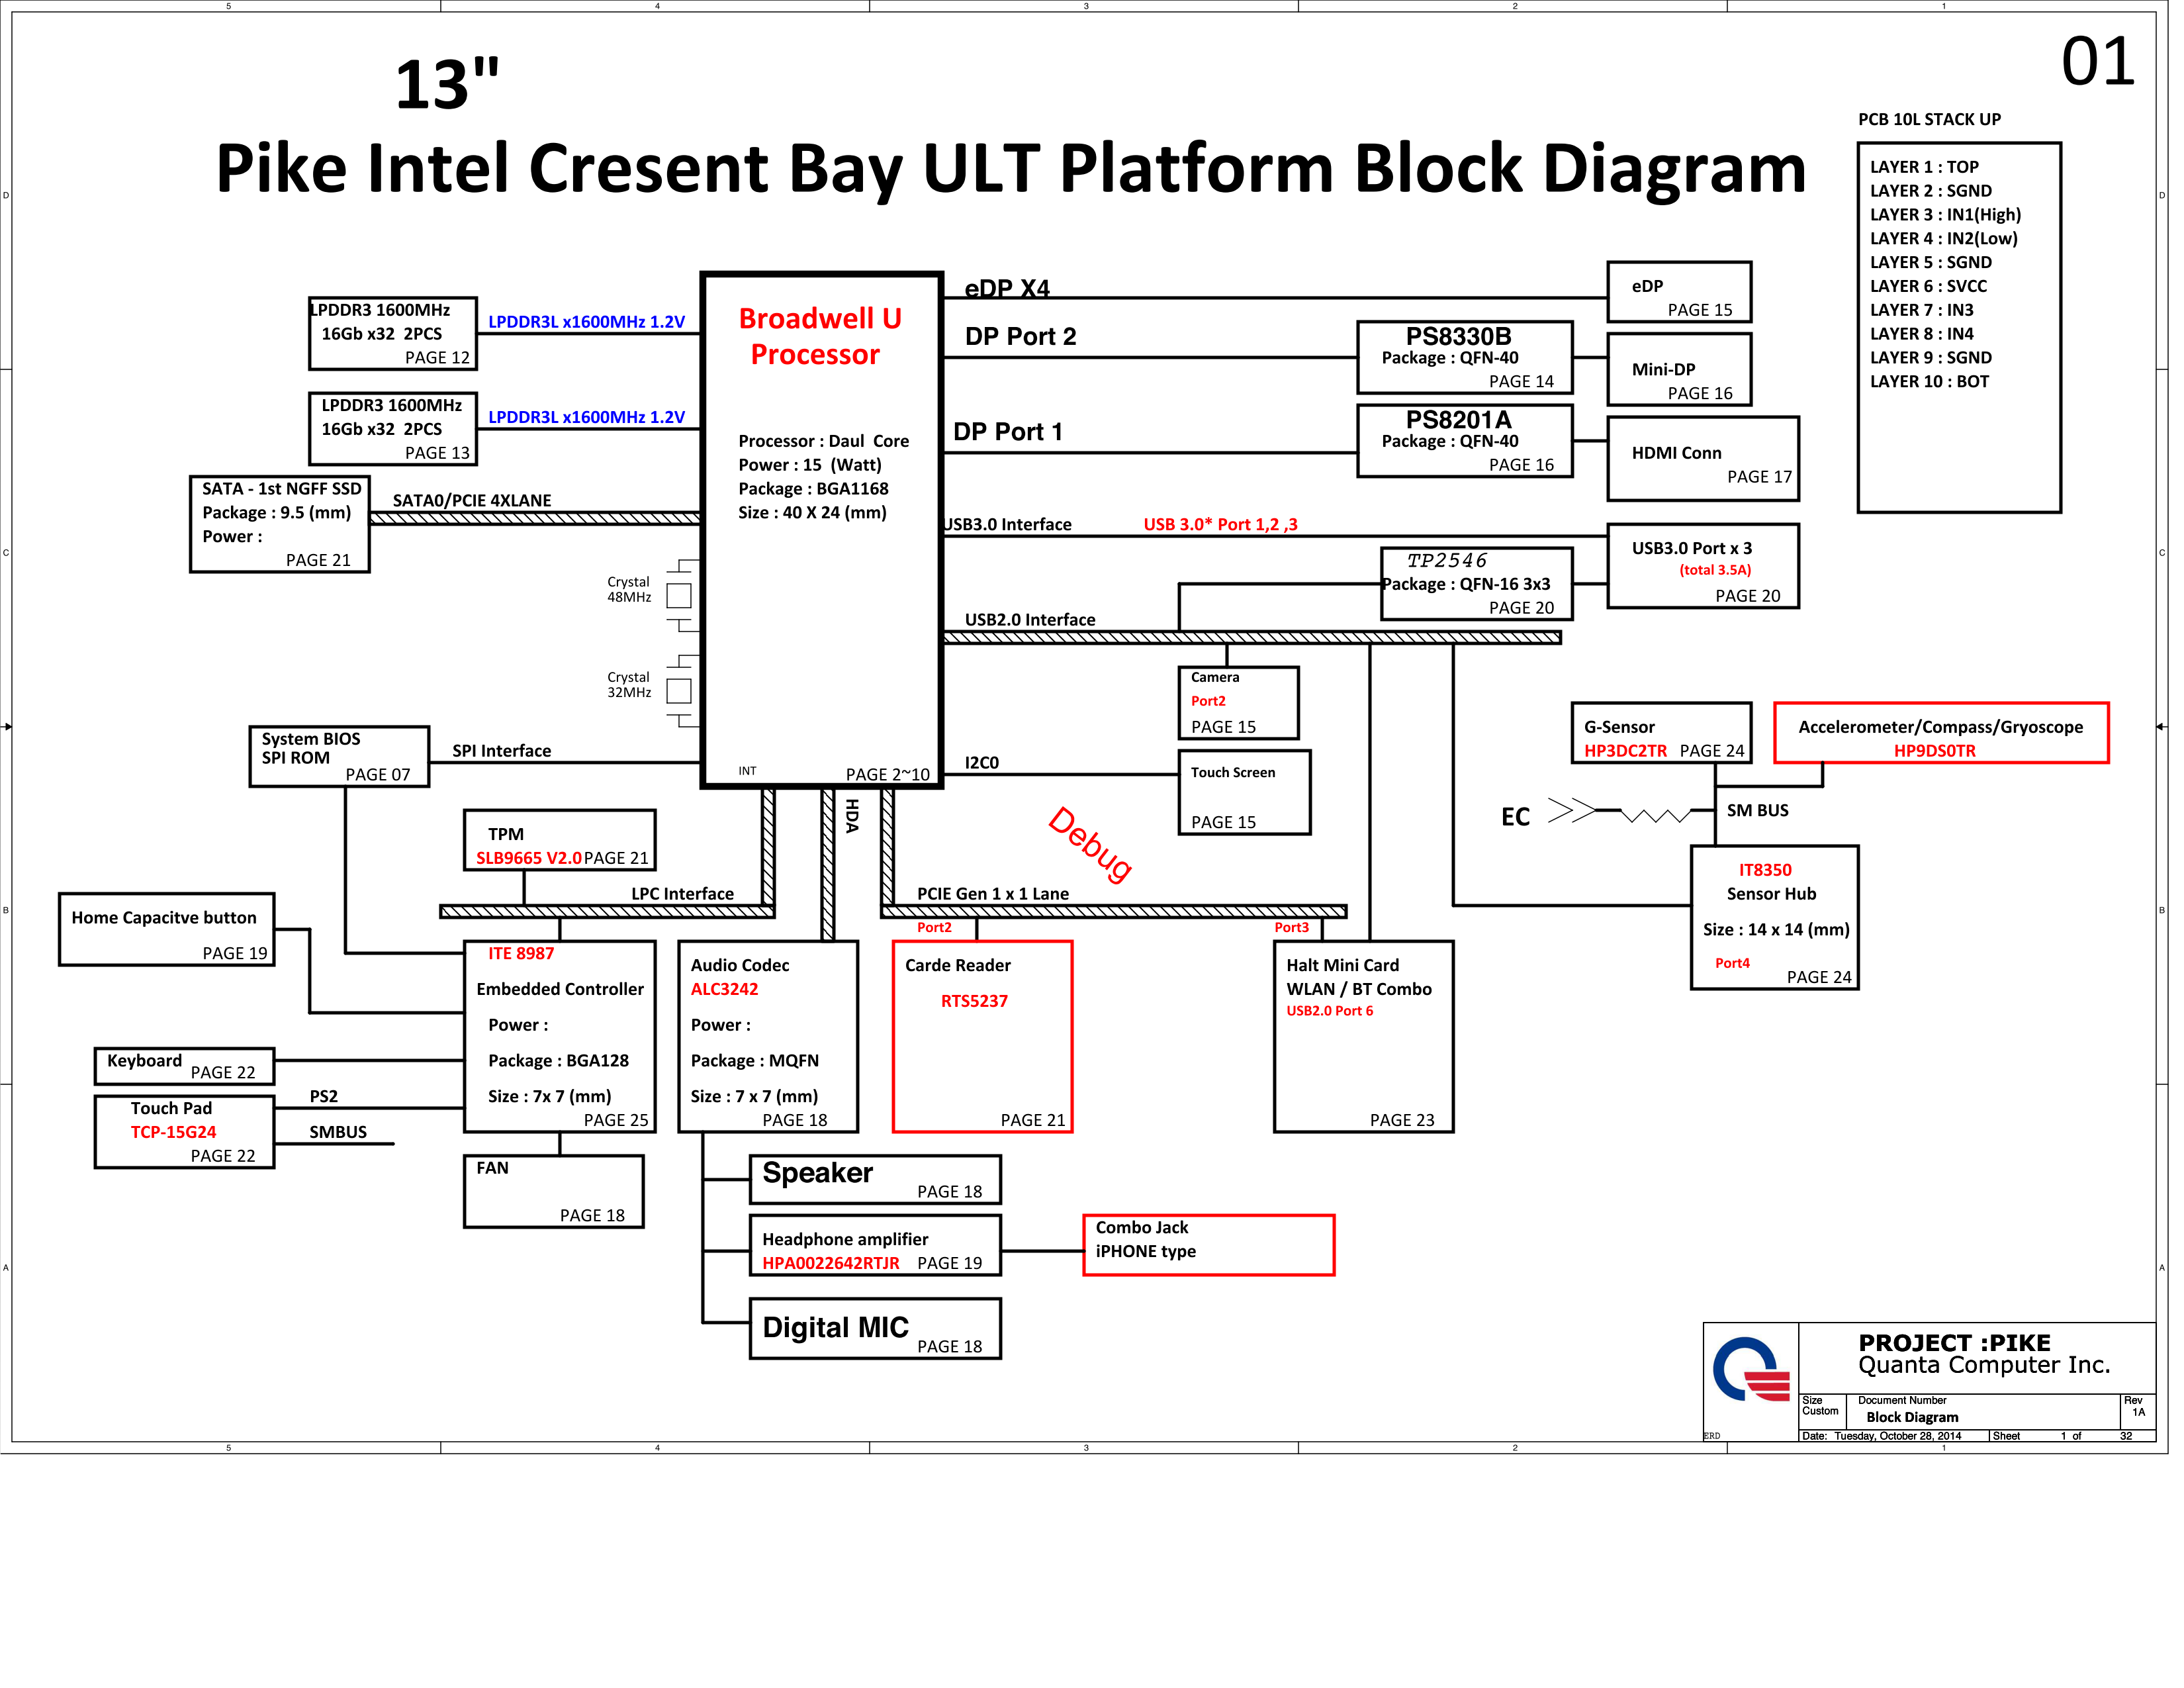
Task: Click the red Debug label
Action: click(x=1090, y=844)
